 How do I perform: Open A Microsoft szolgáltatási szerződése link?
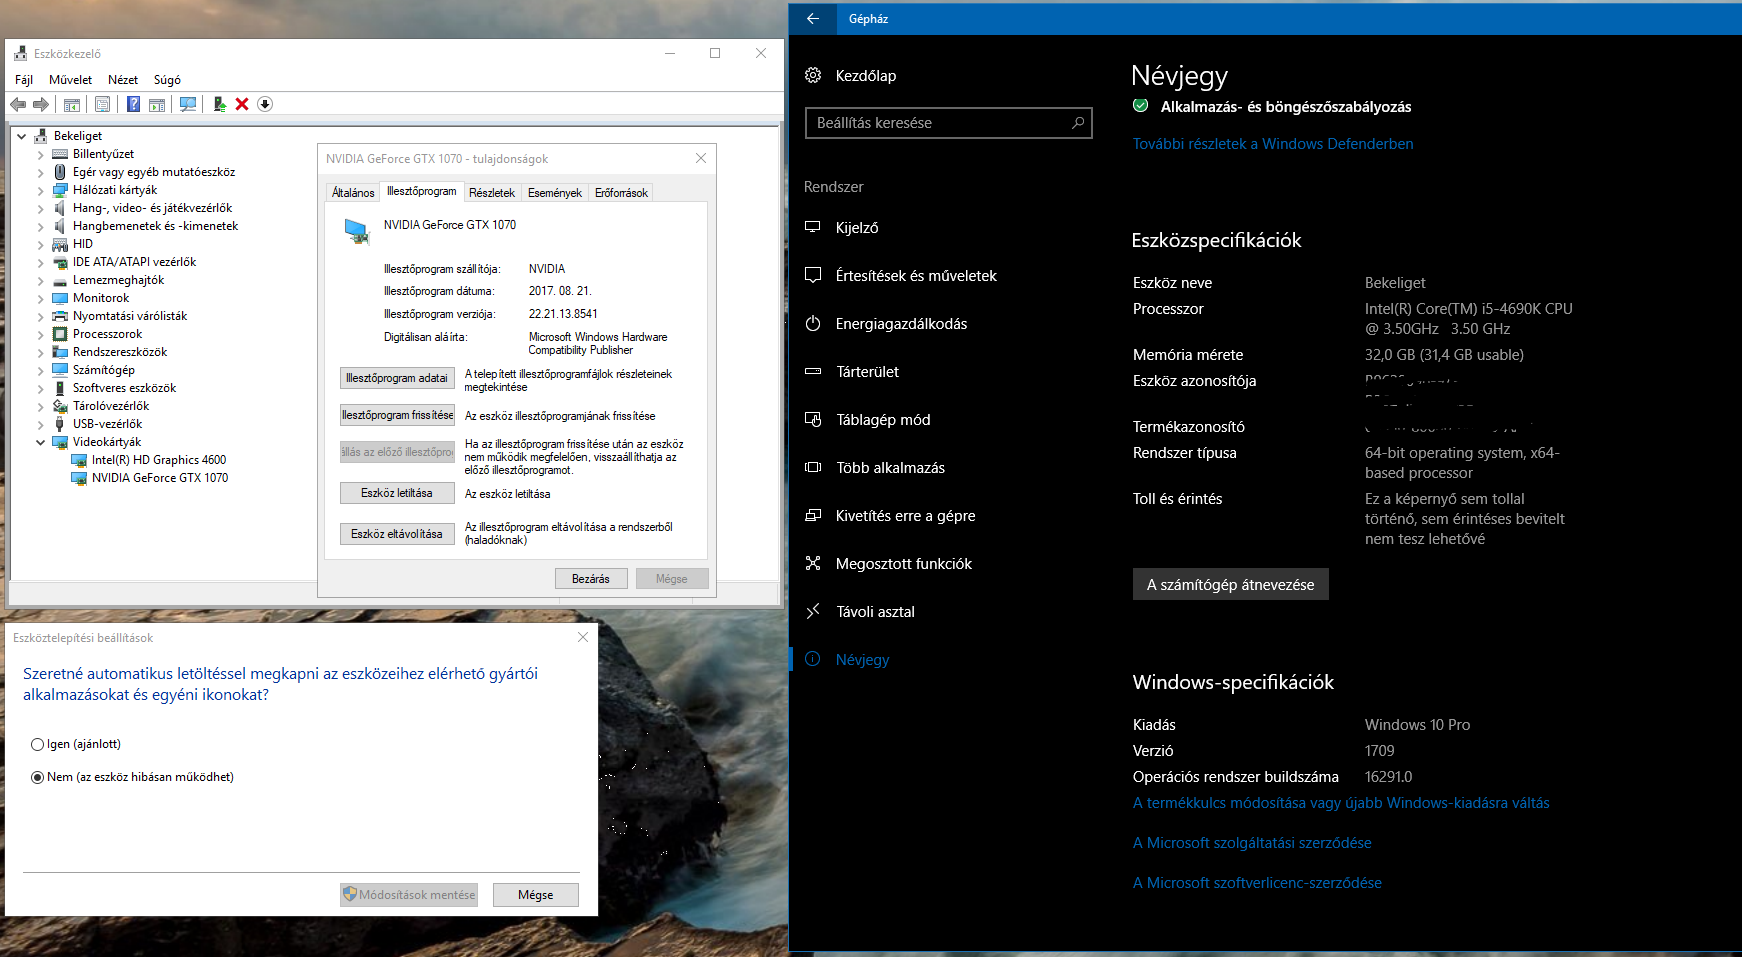click(1252, 843)
